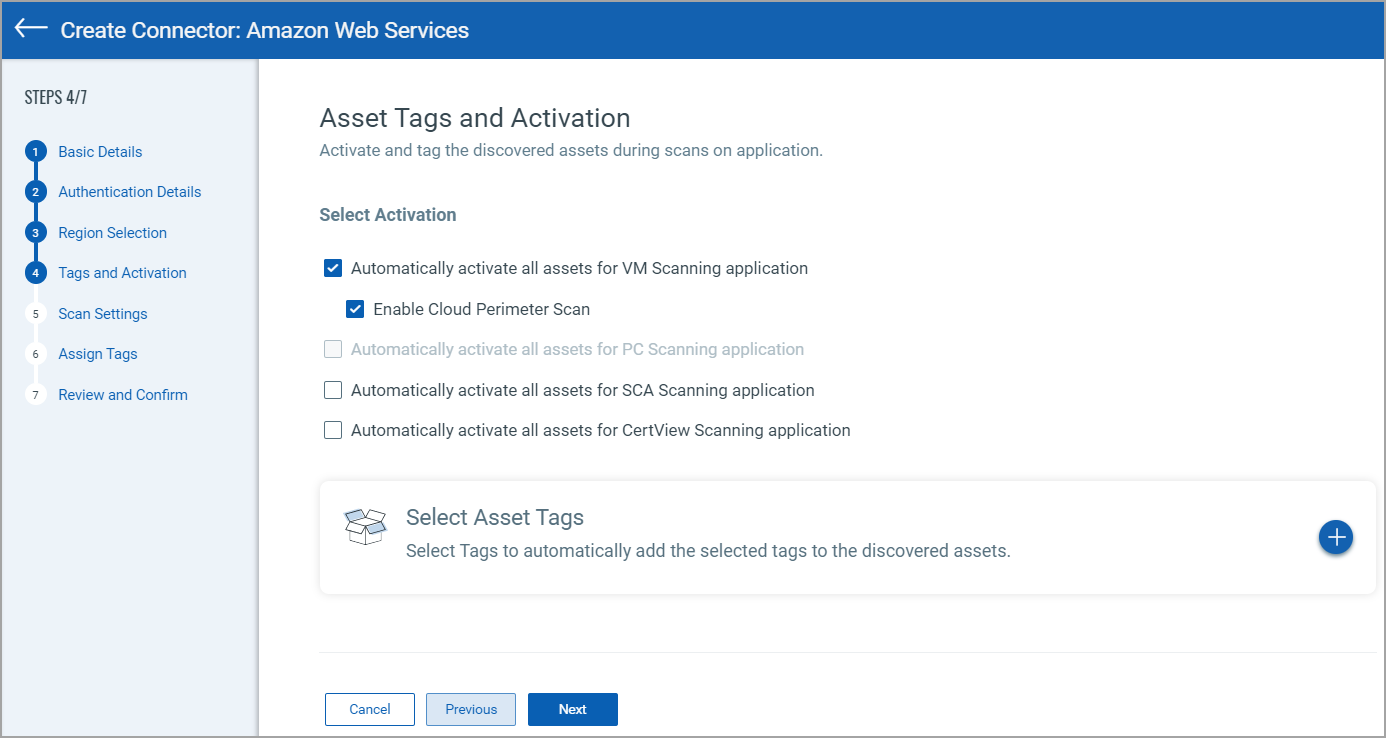The image size is (1386, 738).
Task: Open the Authentication Details step
Action: click(129, 191)
